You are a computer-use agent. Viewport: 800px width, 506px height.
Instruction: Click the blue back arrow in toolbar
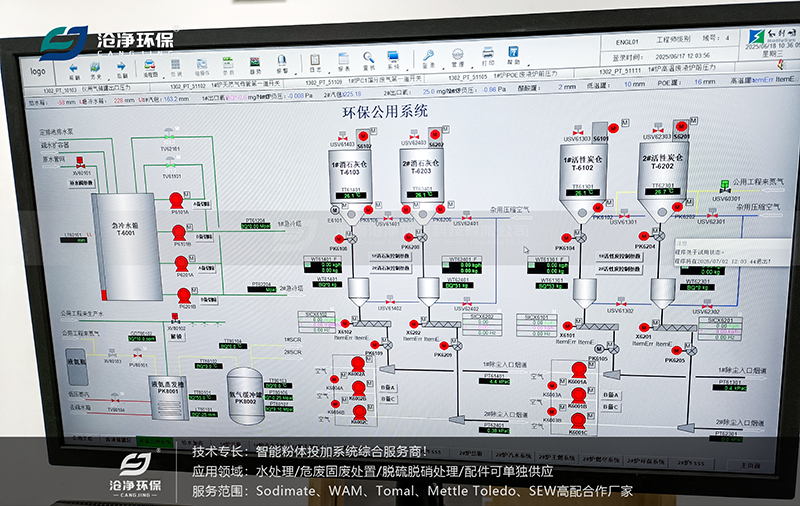[73, 68]
